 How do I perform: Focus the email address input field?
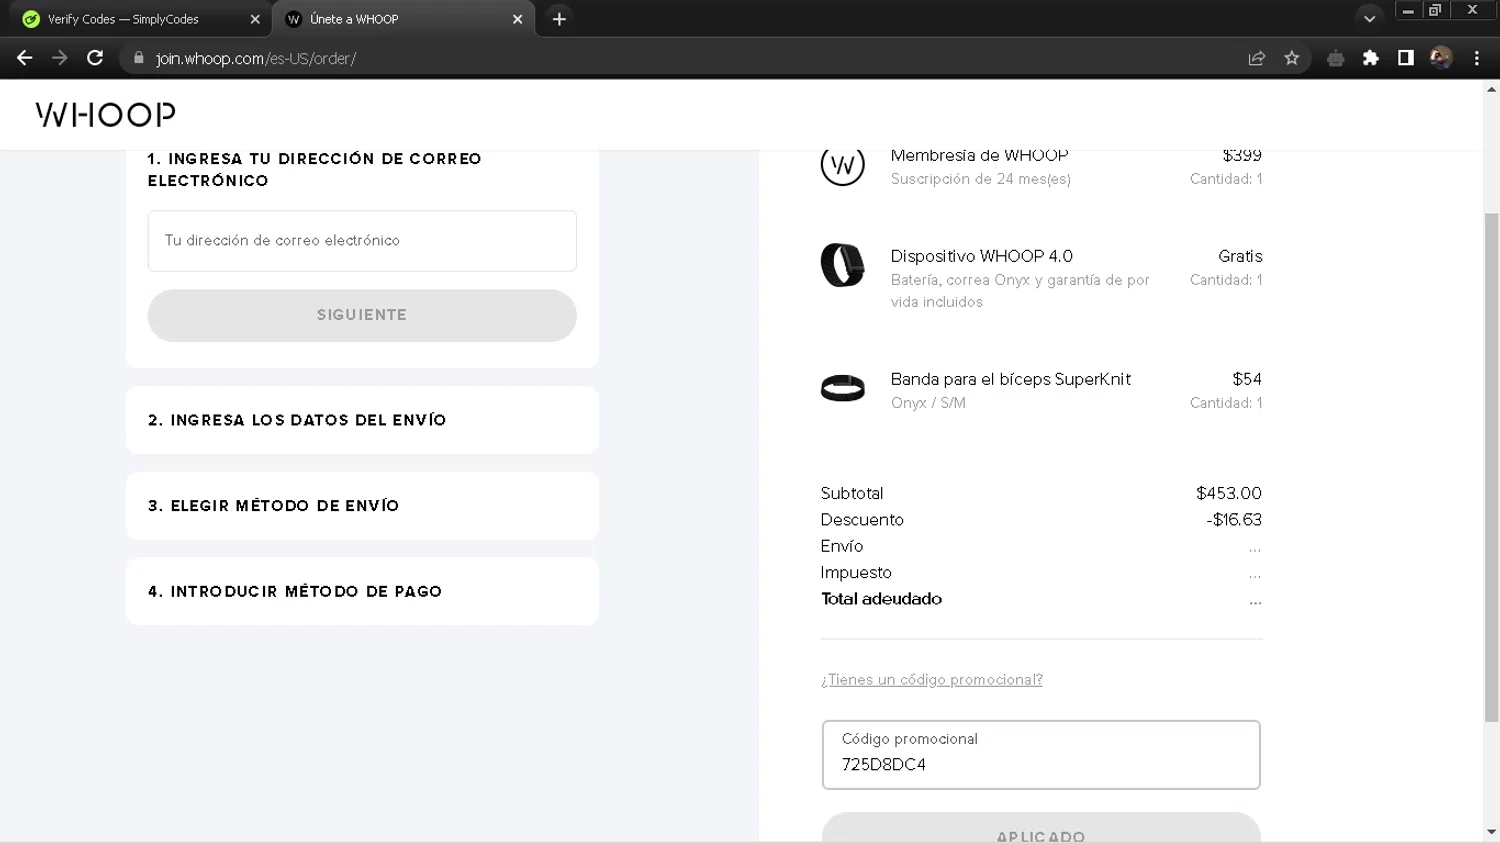362,241
